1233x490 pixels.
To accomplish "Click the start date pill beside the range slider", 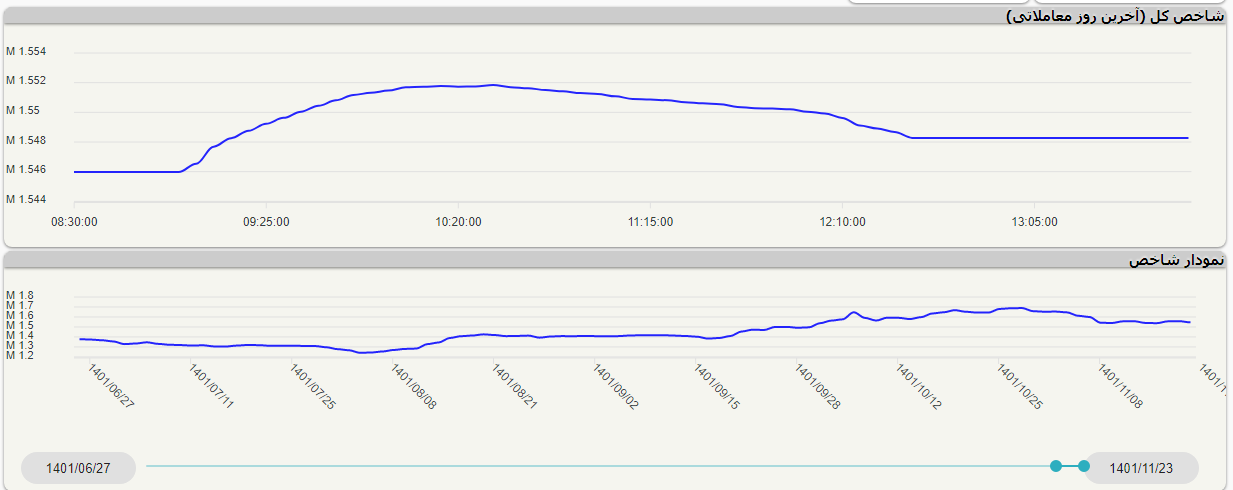I will [78, 468].
